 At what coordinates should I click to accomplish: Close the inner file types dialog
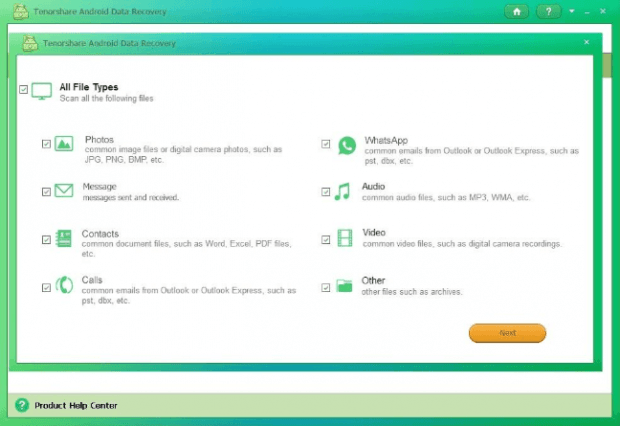586,42
